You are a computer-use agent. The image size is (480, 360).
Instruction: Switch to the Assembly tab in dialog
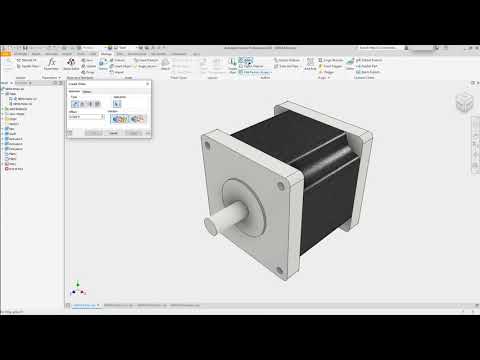pos(74,91)
